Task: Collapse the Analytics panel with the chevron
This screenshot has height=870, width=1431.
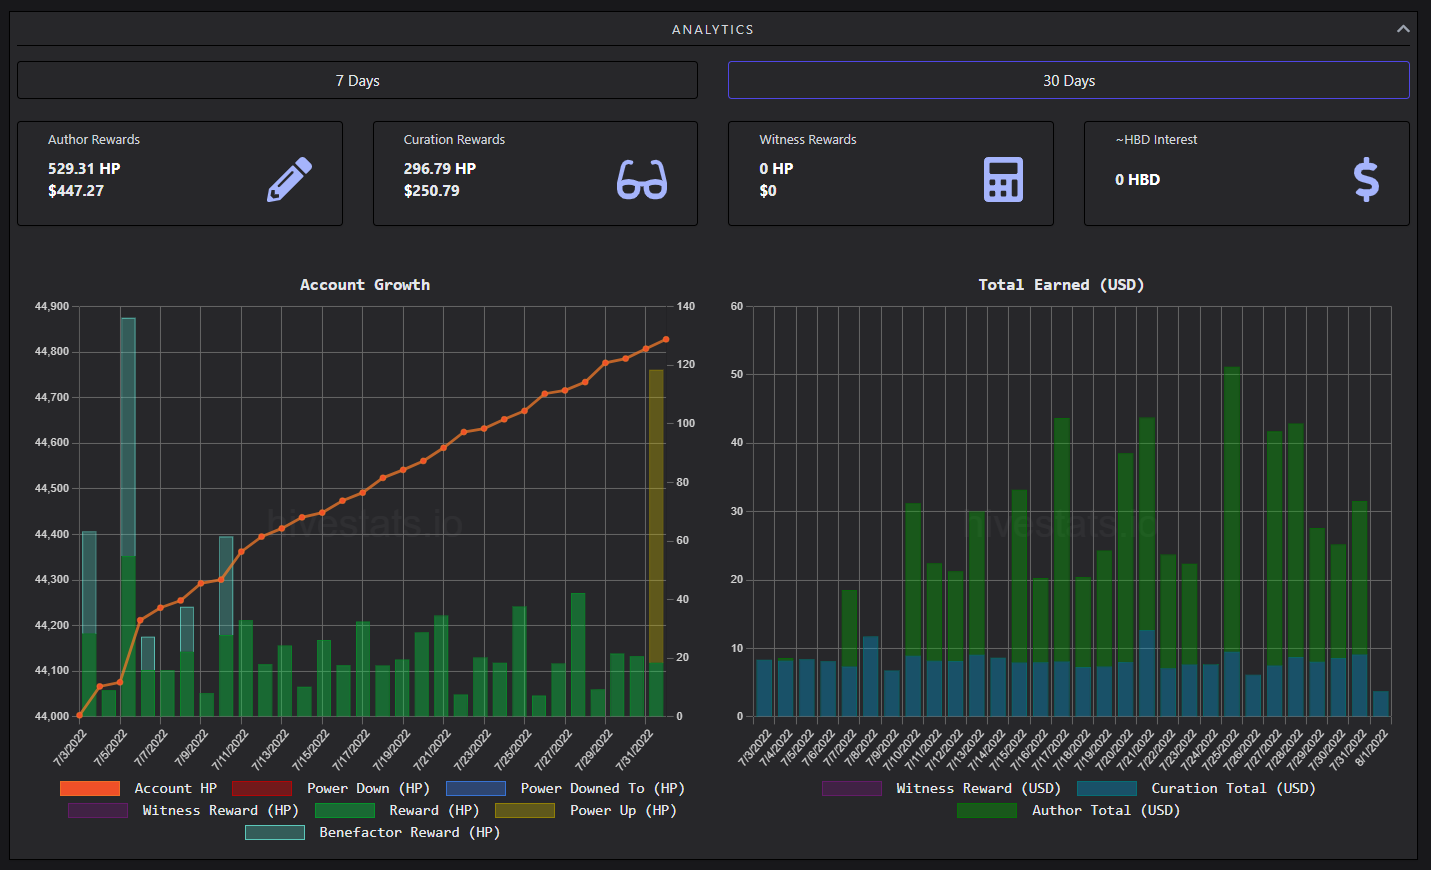Action: tap(1403, 29)
